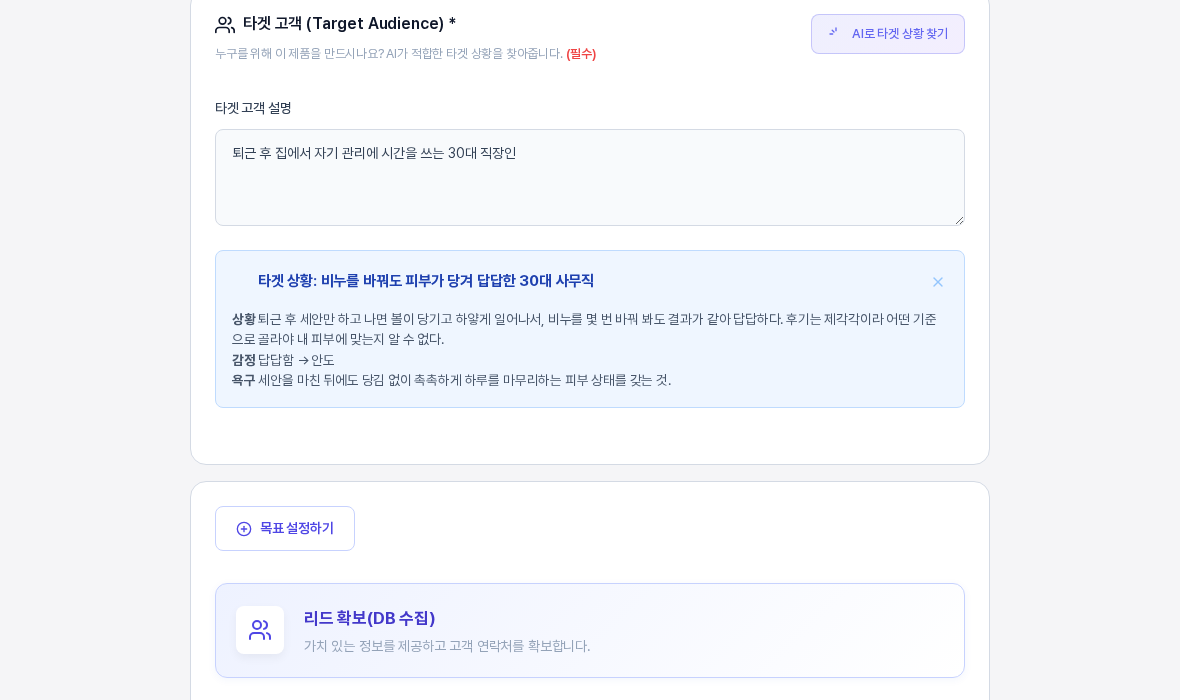1180x700 pixels.
Task: Click the plus circle icon in 목표 설정하기
Action: 244,529
